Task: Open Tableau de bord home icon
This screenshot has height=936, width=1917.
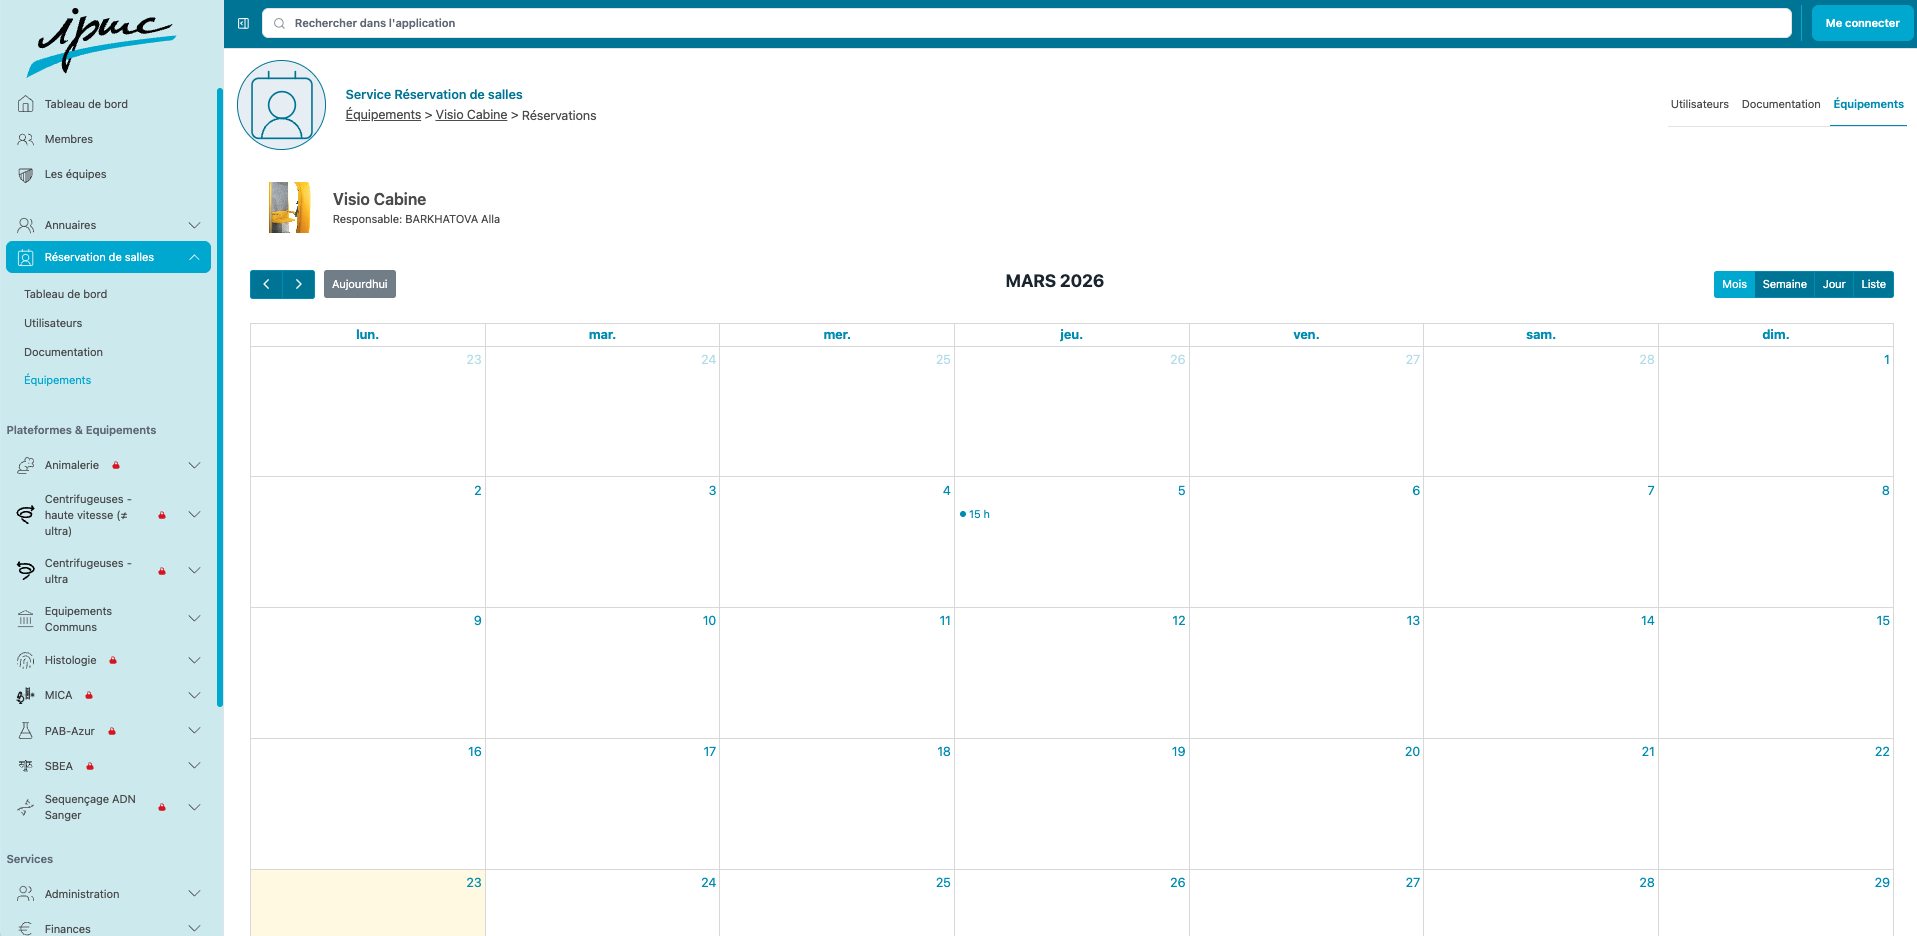Action: pos(26,104)
